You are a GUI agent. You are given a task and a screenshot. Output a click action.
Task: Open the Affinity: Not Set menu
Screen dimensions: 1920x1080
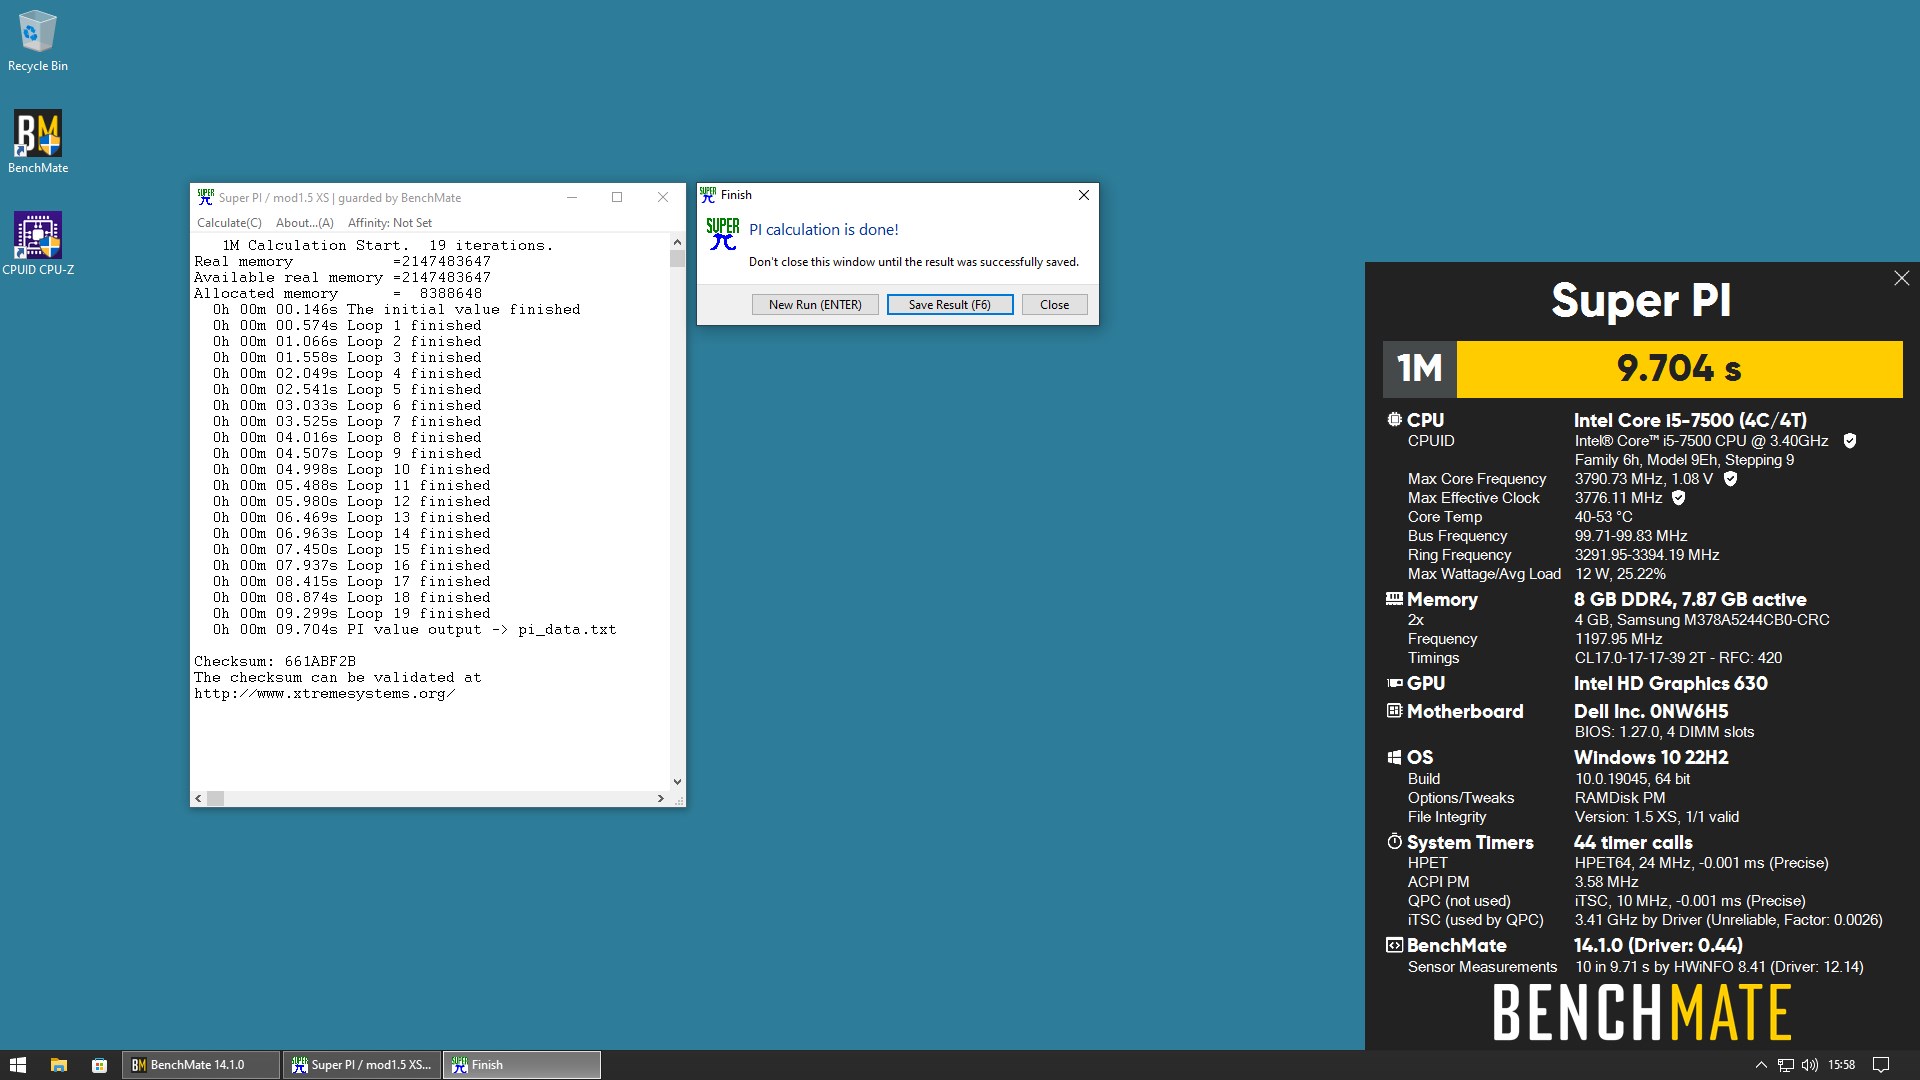coord(390,223)
